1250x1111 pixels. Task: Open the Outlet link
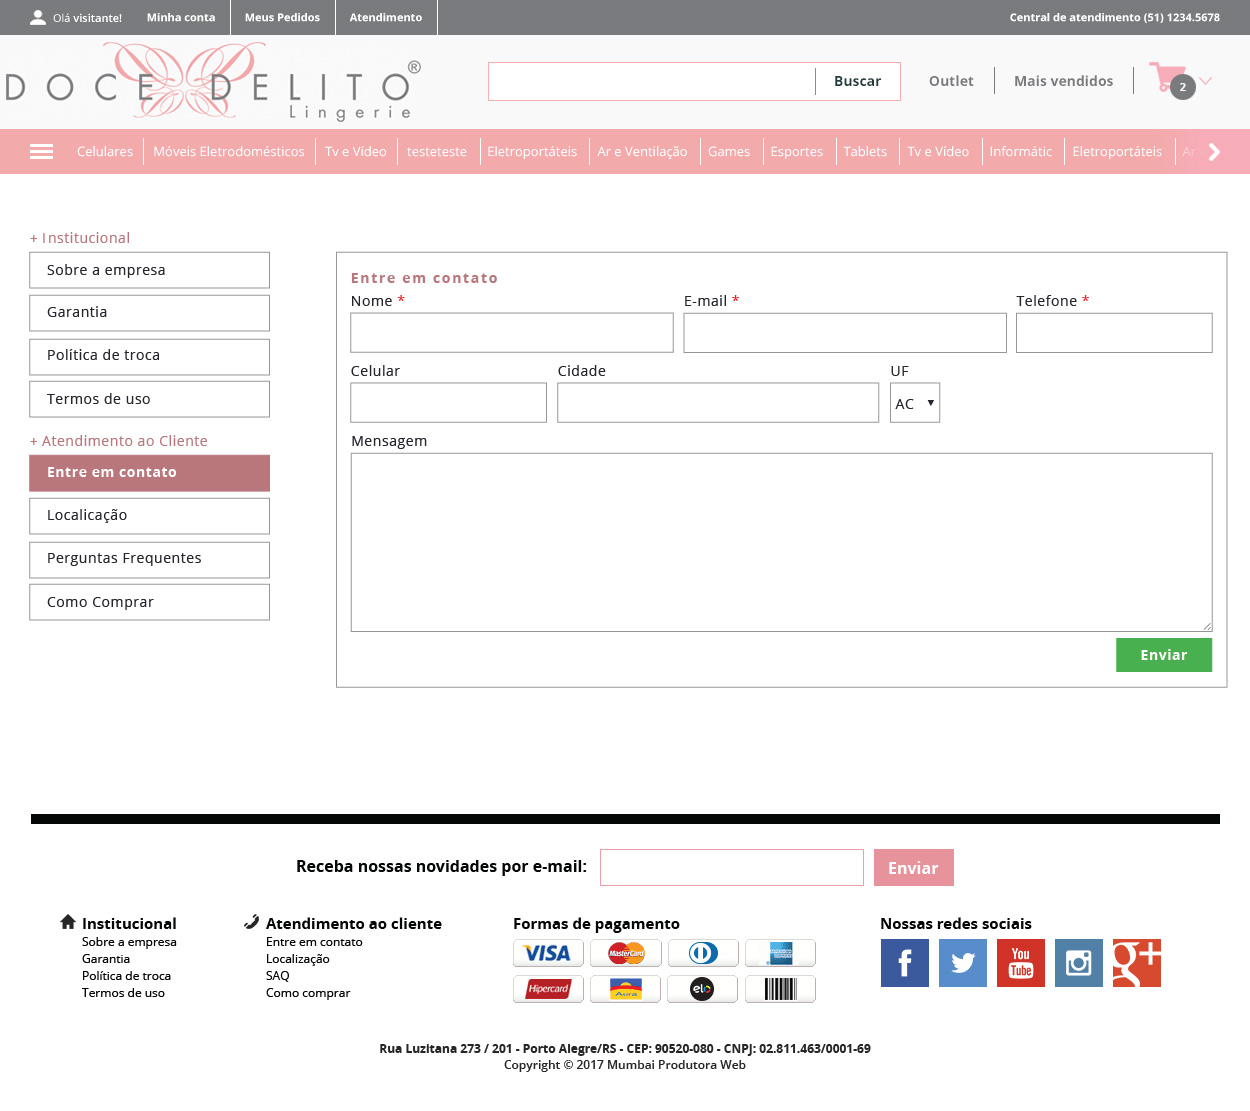950,82
